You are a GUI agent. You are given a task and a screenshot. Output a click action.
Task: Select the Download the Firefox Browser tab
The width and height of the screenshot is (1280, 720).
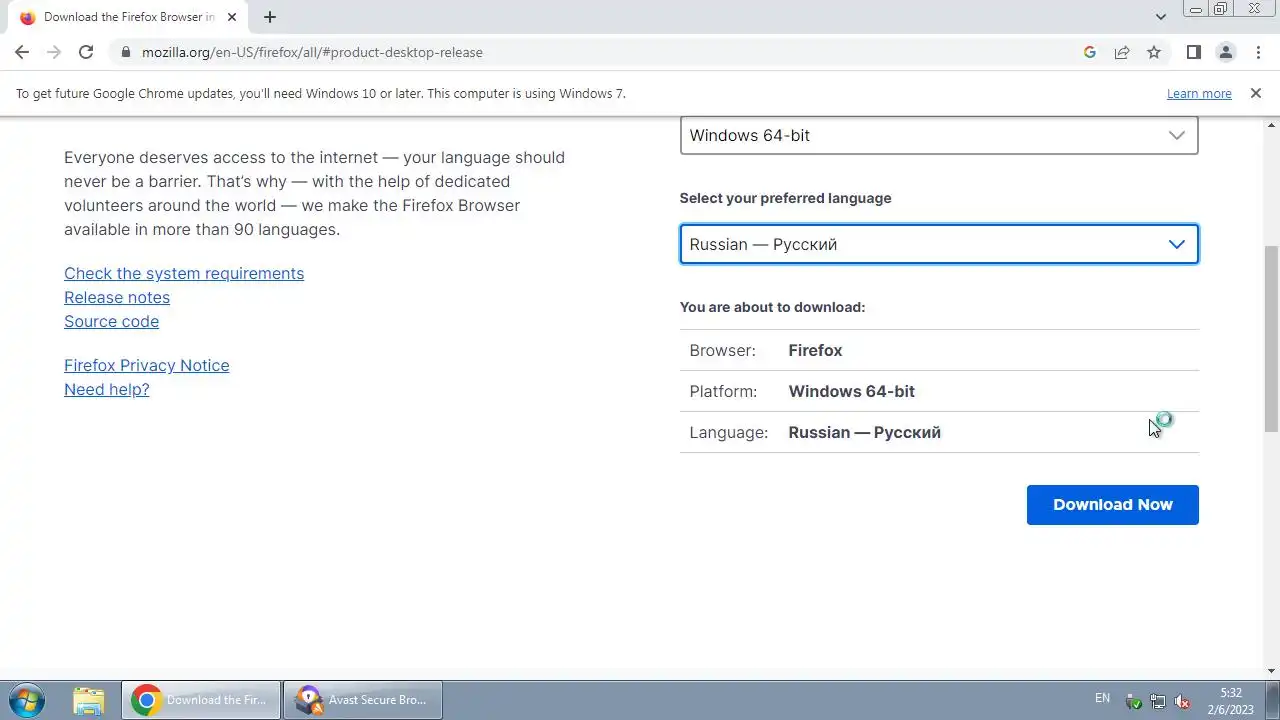(x=128, y=17)
